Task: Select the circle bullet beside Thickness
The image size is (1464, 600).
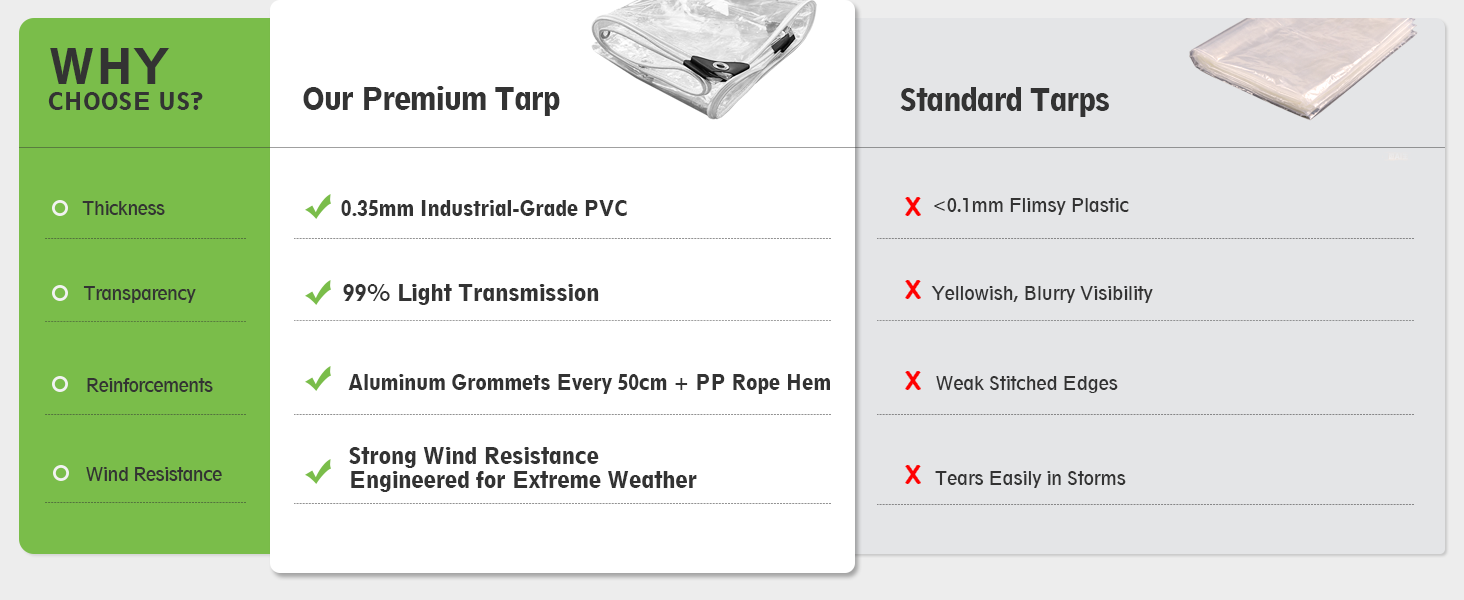Action: [60, 208]
